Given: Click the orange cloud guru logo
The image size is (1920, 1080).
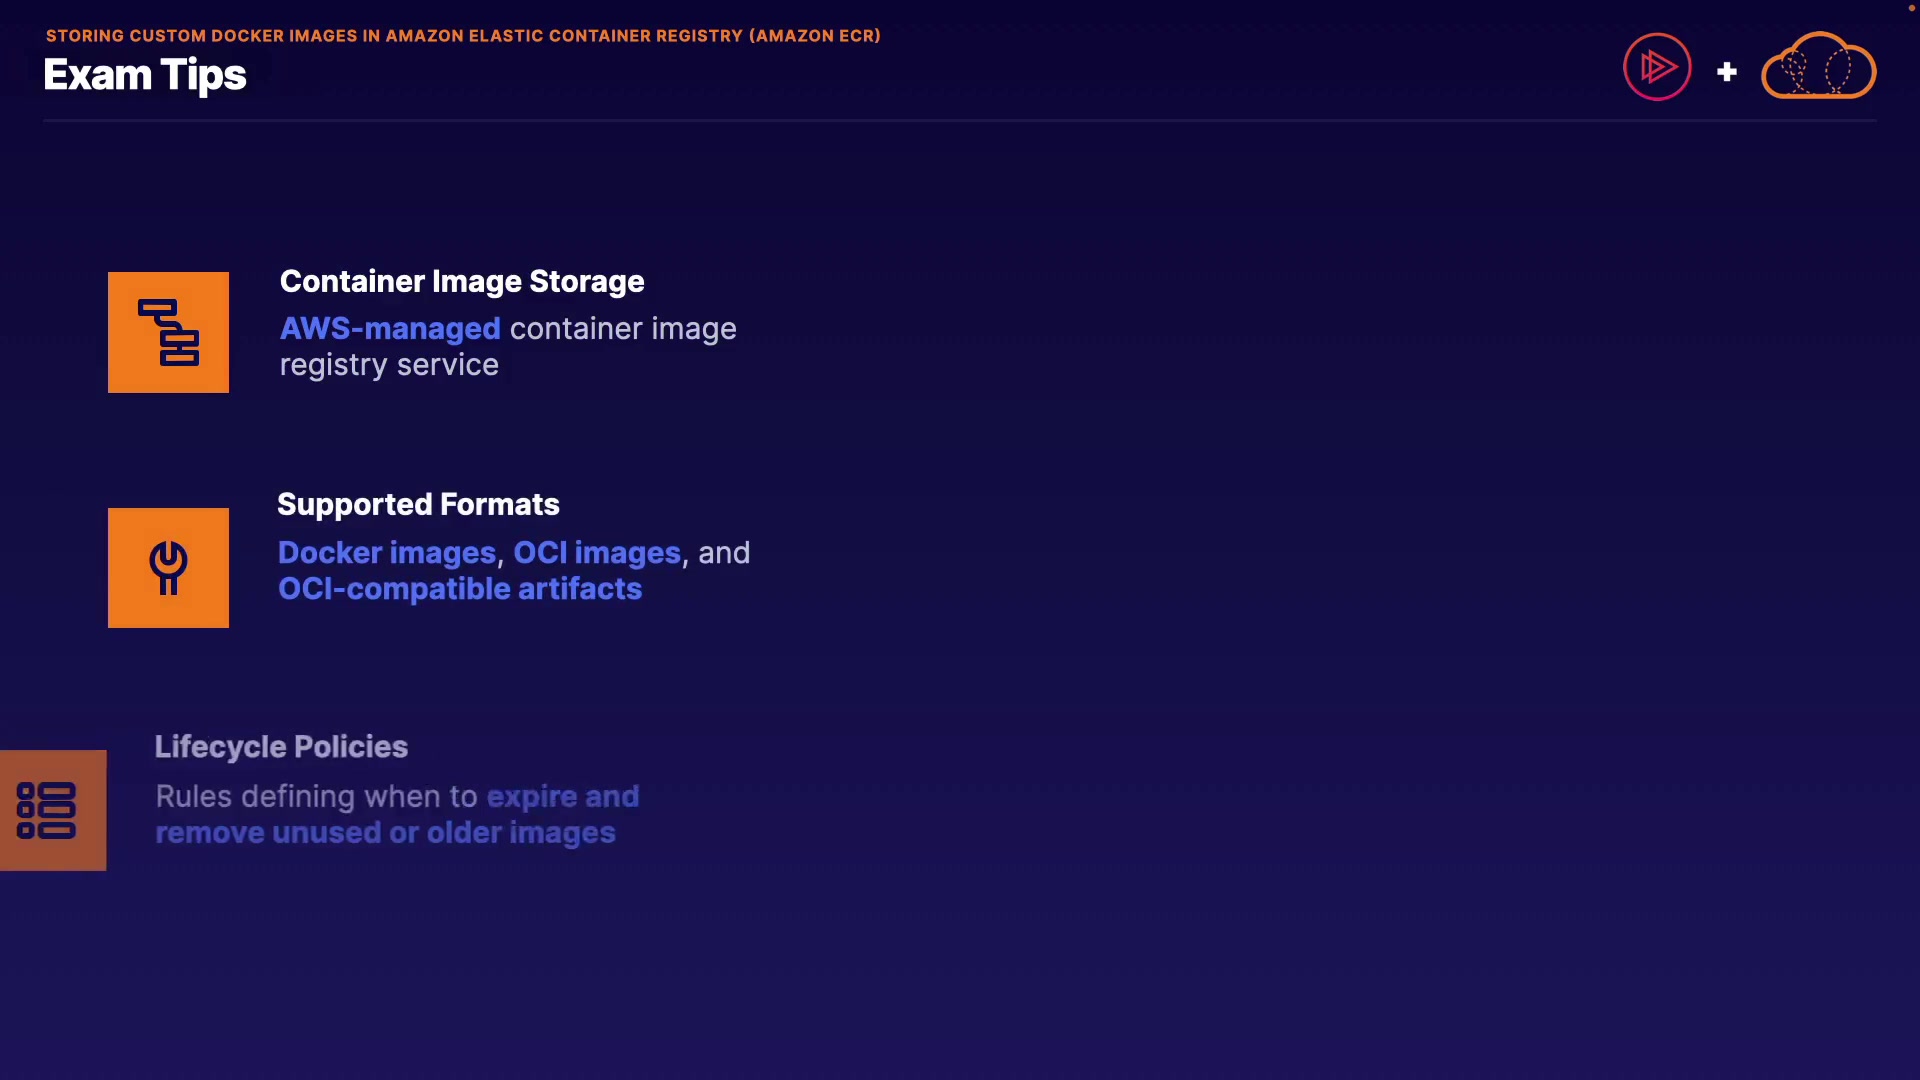Looking at the screenshot, I should coord(1818,67).
